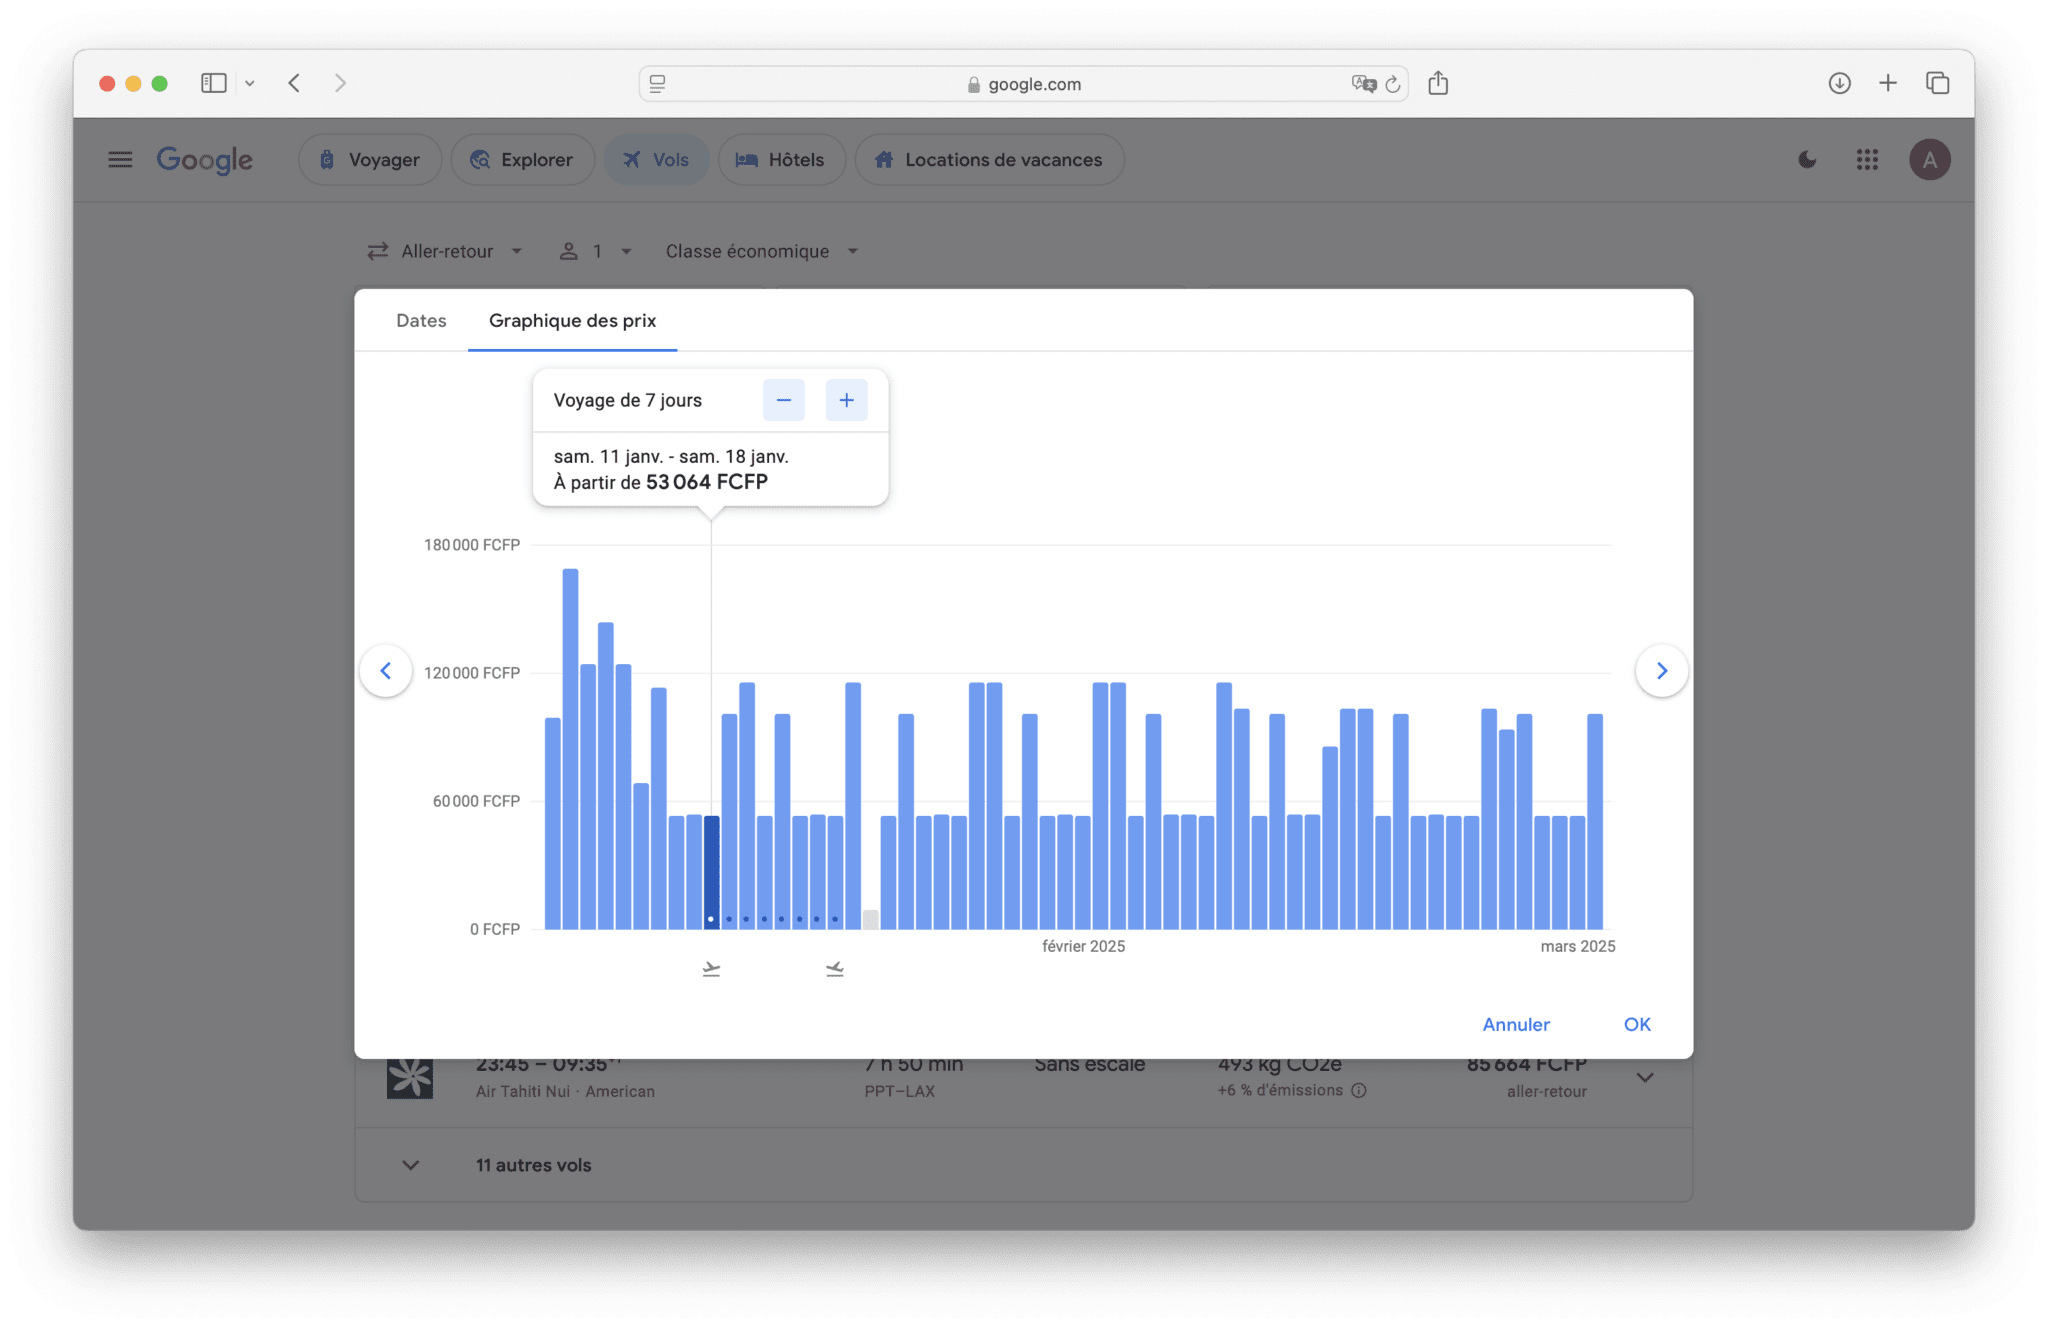Screen dimensions: 2048x1327
Task: Expand the Air Tahiti Nui flight details chevron
Action: (1645, 1078)
